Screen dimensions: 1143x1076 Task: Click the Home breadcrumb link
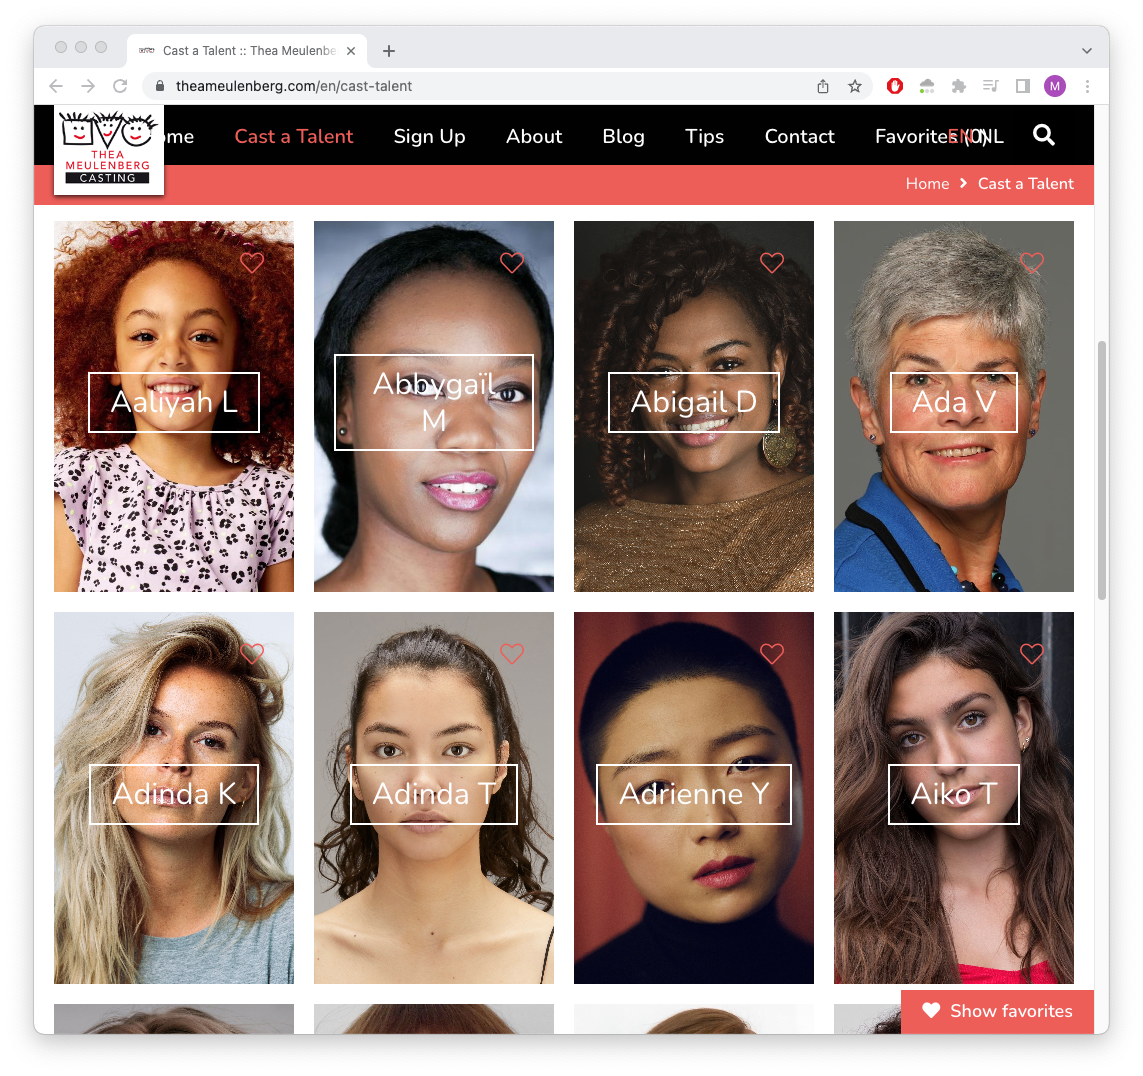point(927,184)
